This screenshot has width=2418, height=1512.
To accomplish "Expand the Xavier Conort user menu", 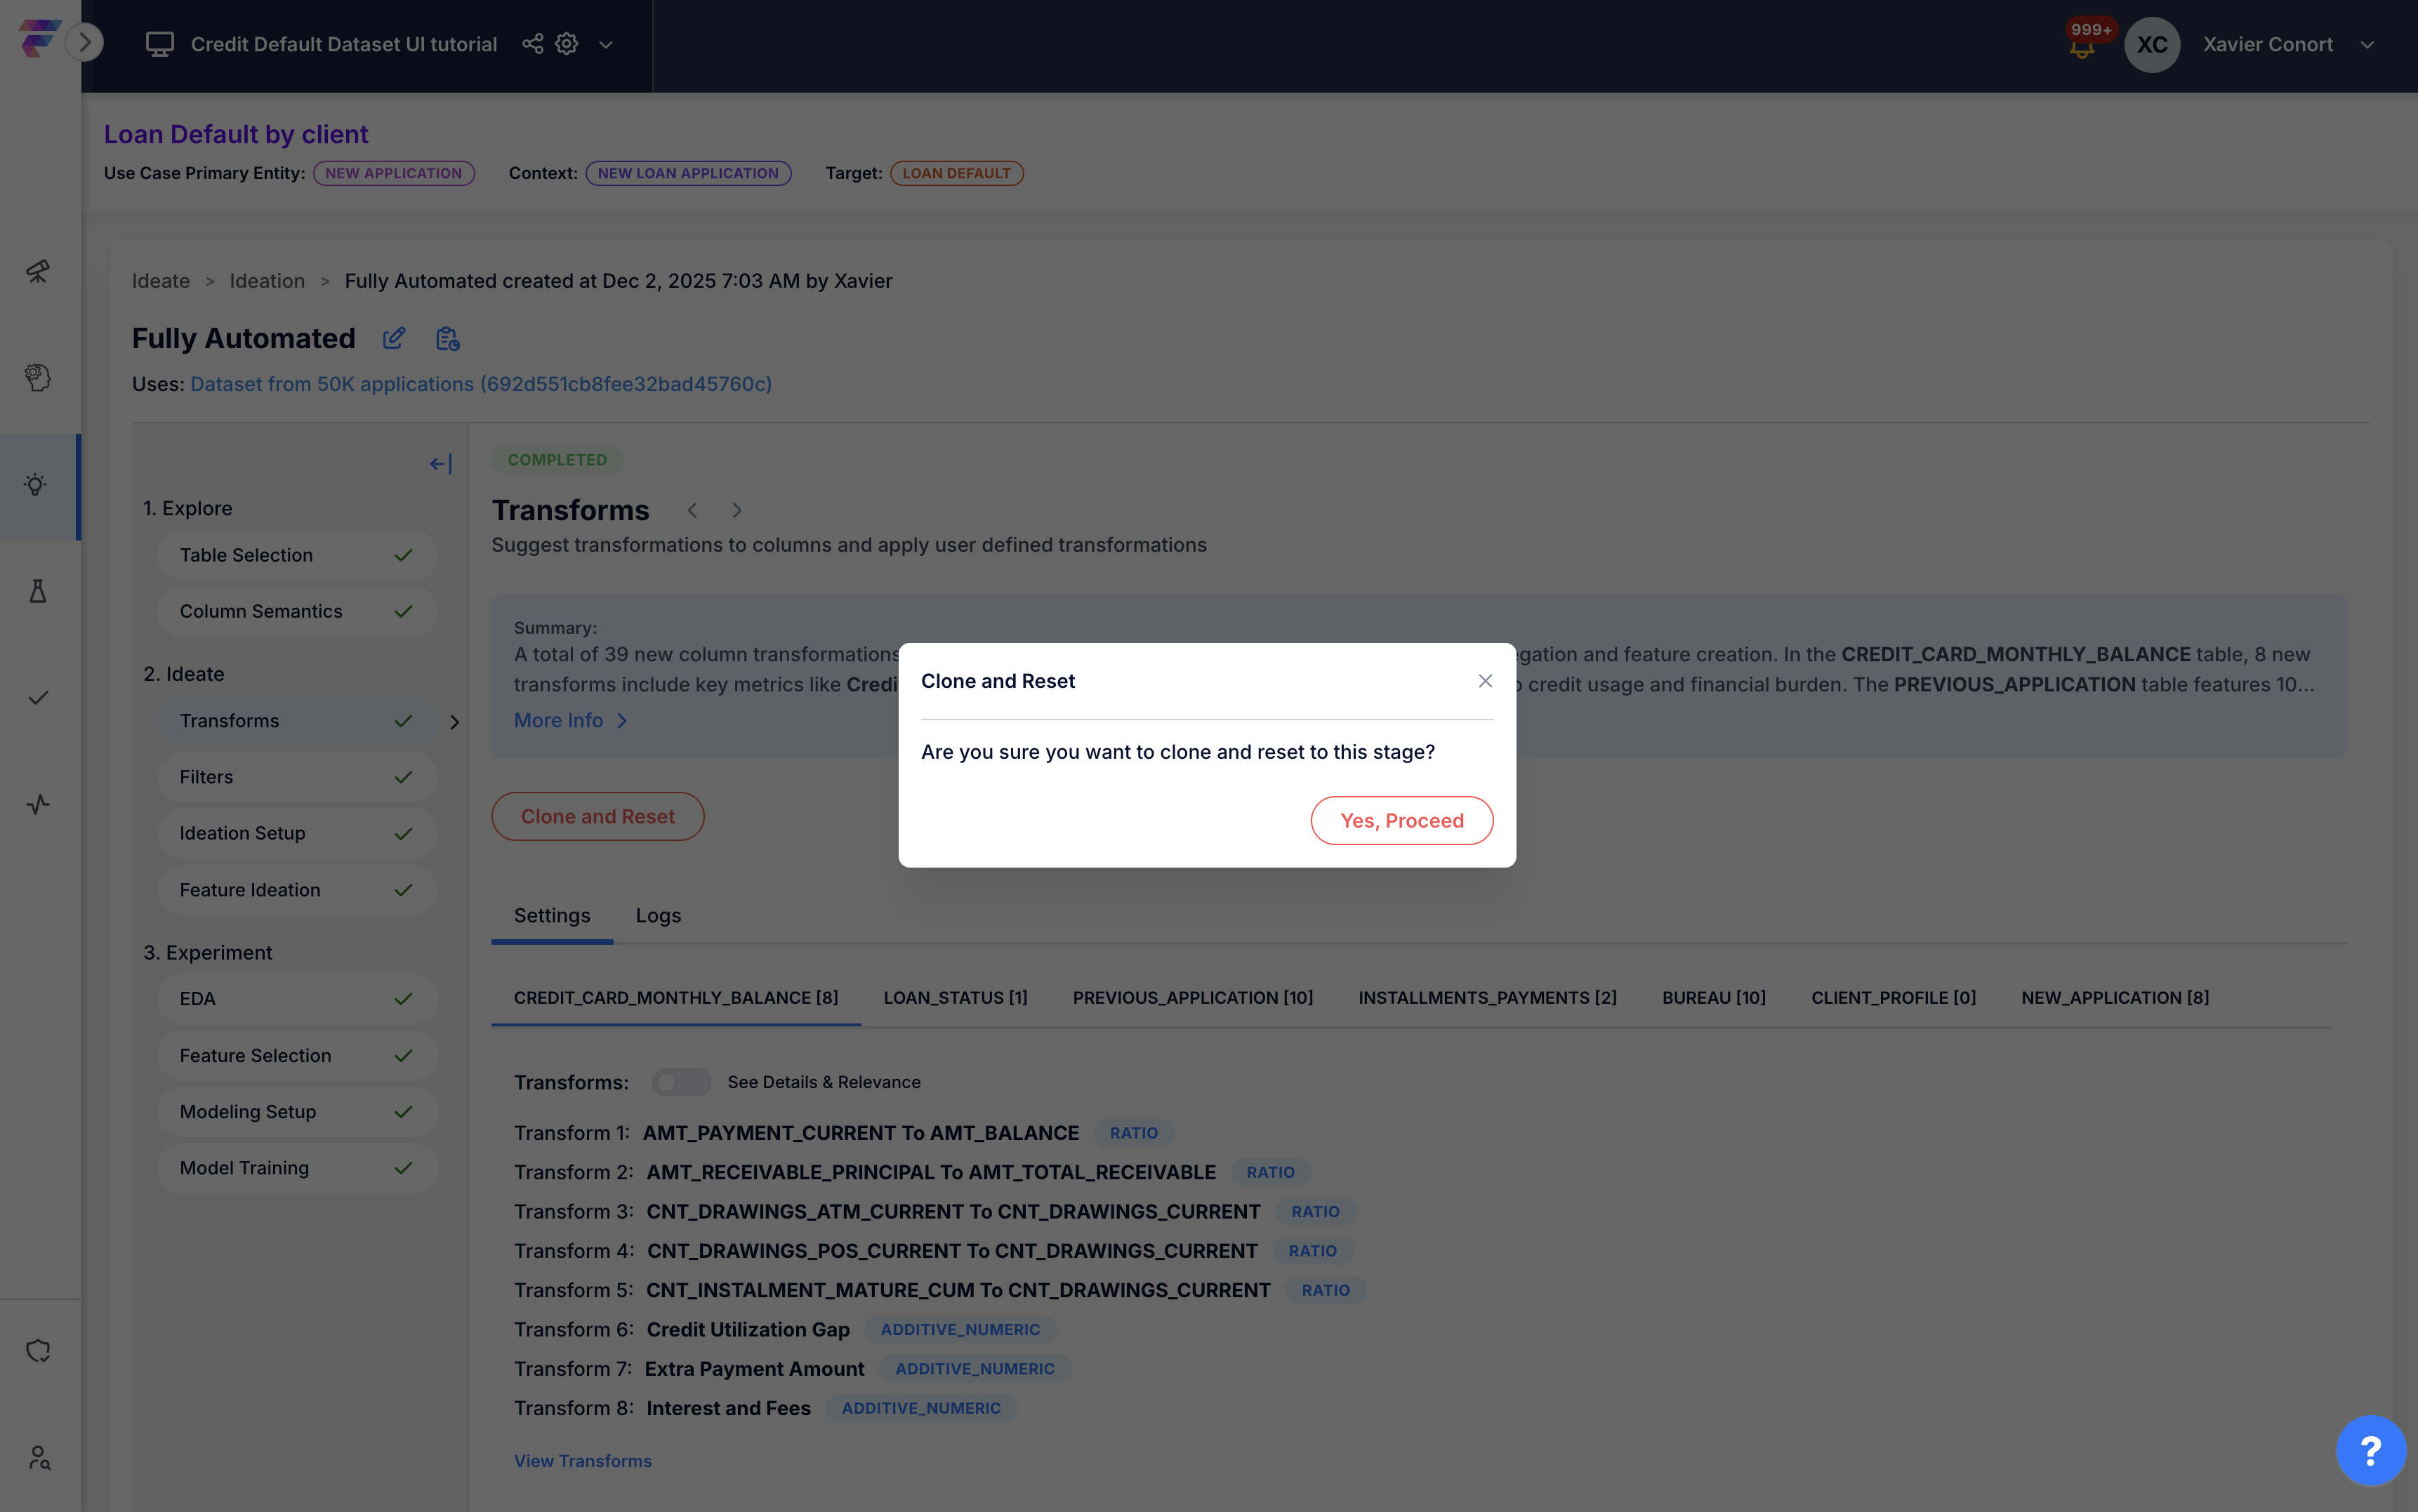I will coord(2367,45).
